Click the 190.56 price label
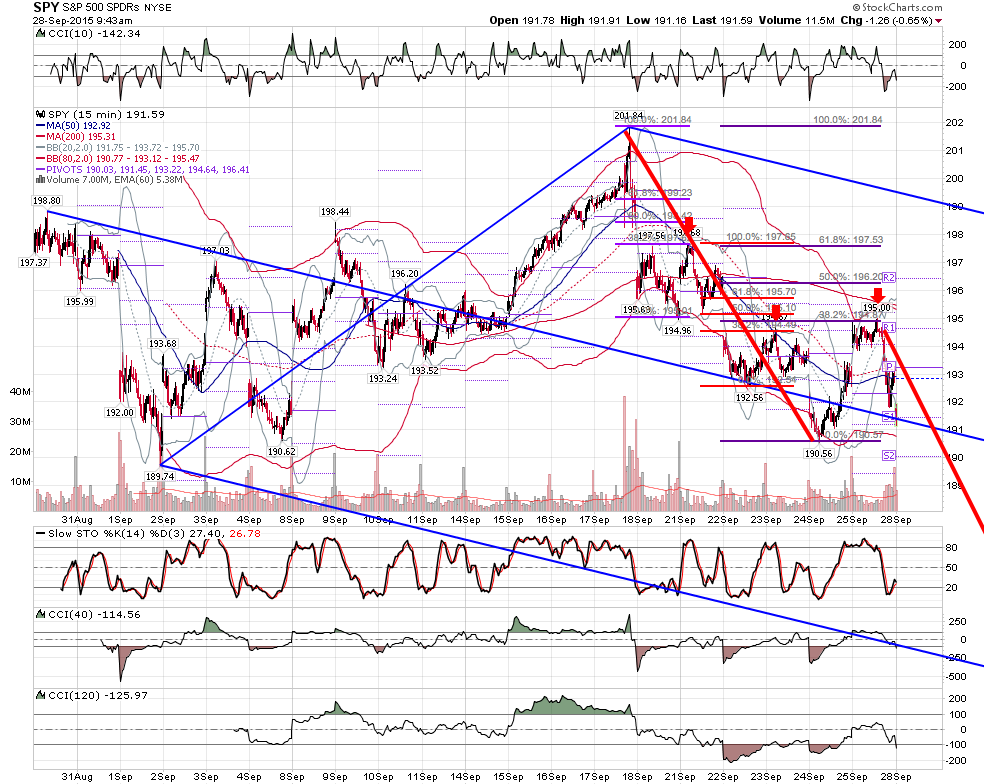The image size is (984, 784). click(x=818, y=453)
